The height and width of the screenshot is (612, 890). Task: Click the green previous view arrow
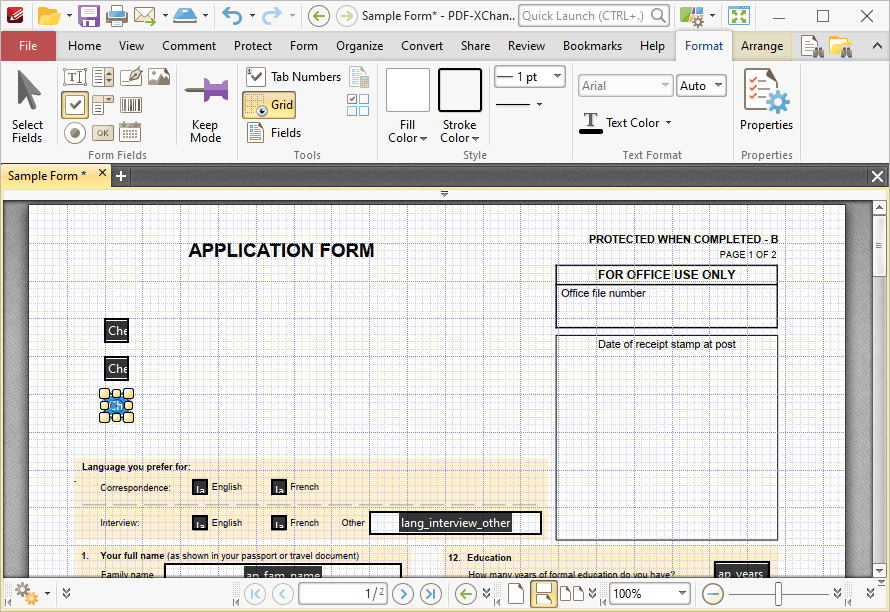tap(465, 594)
